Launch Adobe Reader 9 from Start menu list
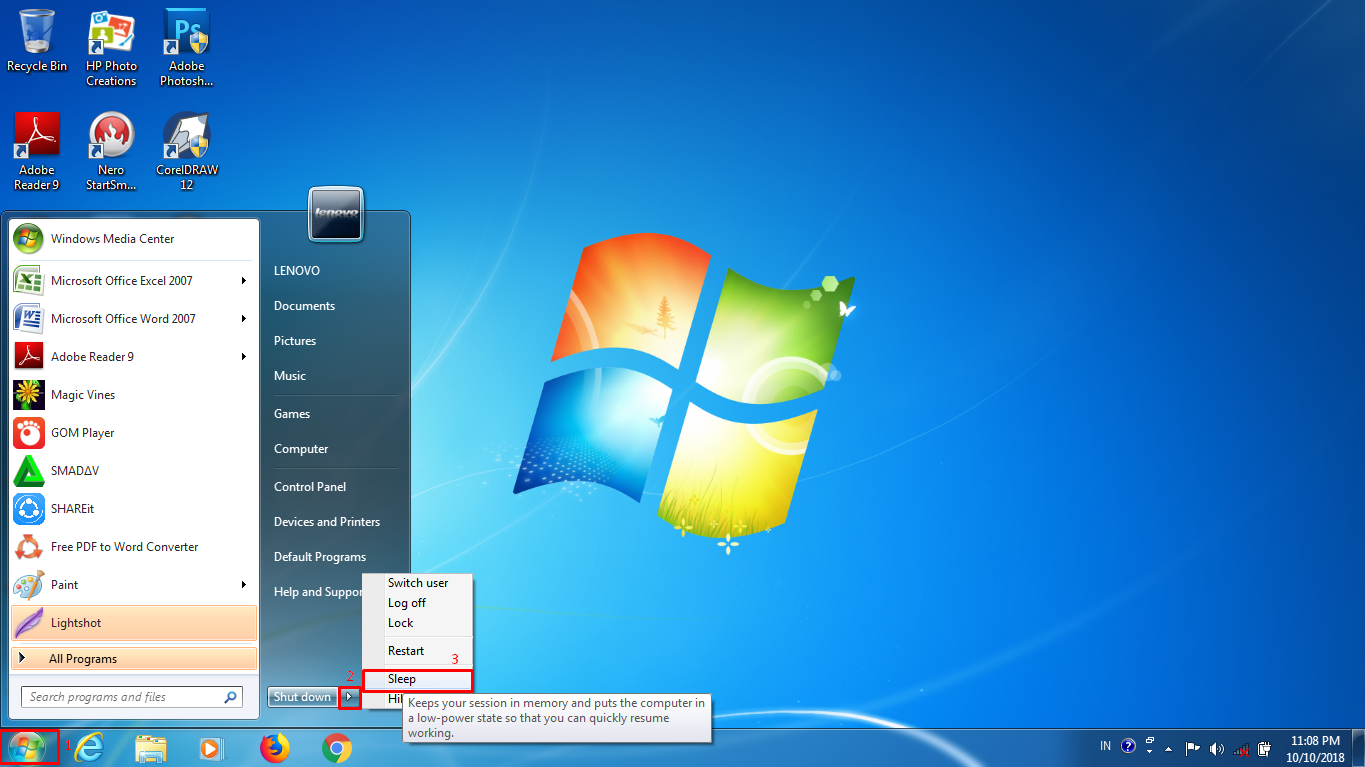Viewport: 1365px width, 767px height. point(134,357)
